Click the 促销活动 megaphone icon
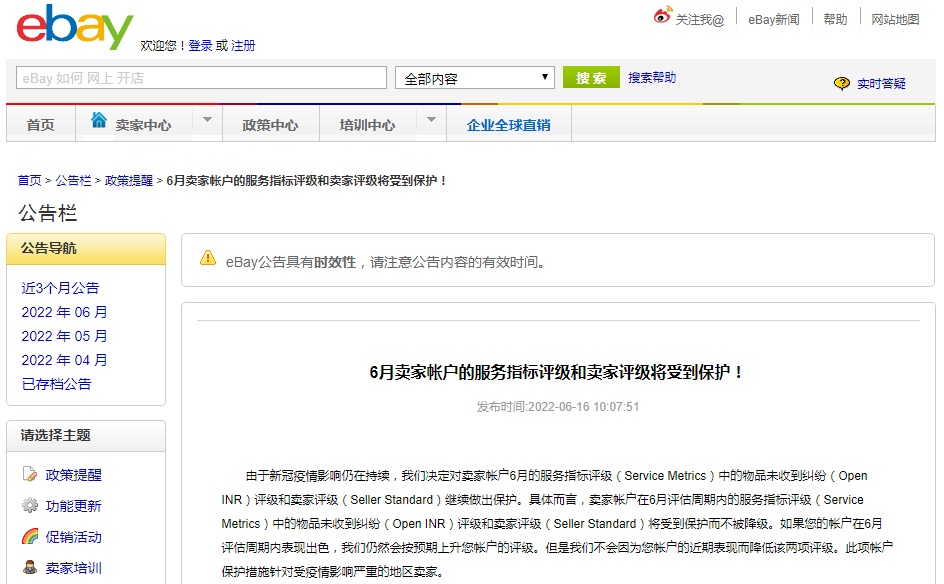Viewport: 944px width, 584px height. (28, 537)
